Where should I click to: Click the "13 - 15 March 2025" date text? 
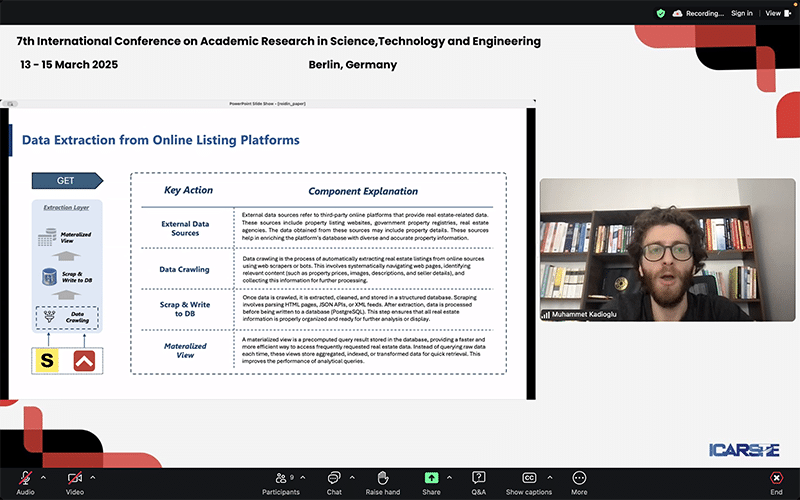(x=69, y=65)
